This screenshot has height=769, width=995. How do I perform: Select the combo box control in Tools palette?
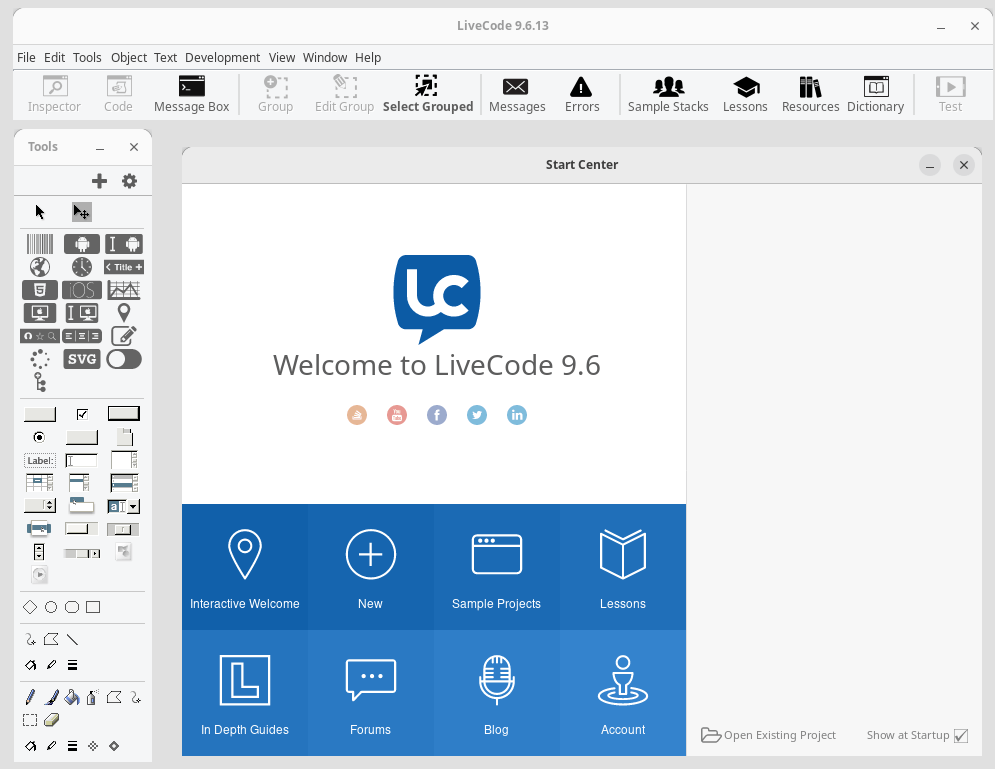[x=124, y=506]
